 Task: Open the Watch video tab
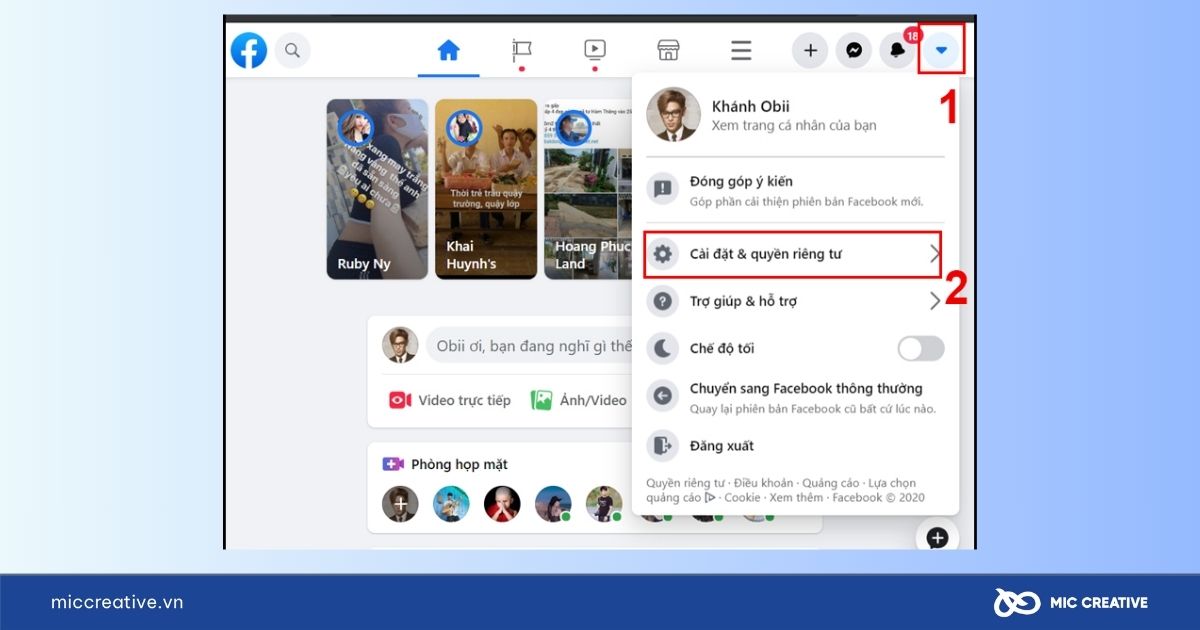coord(595,50)
